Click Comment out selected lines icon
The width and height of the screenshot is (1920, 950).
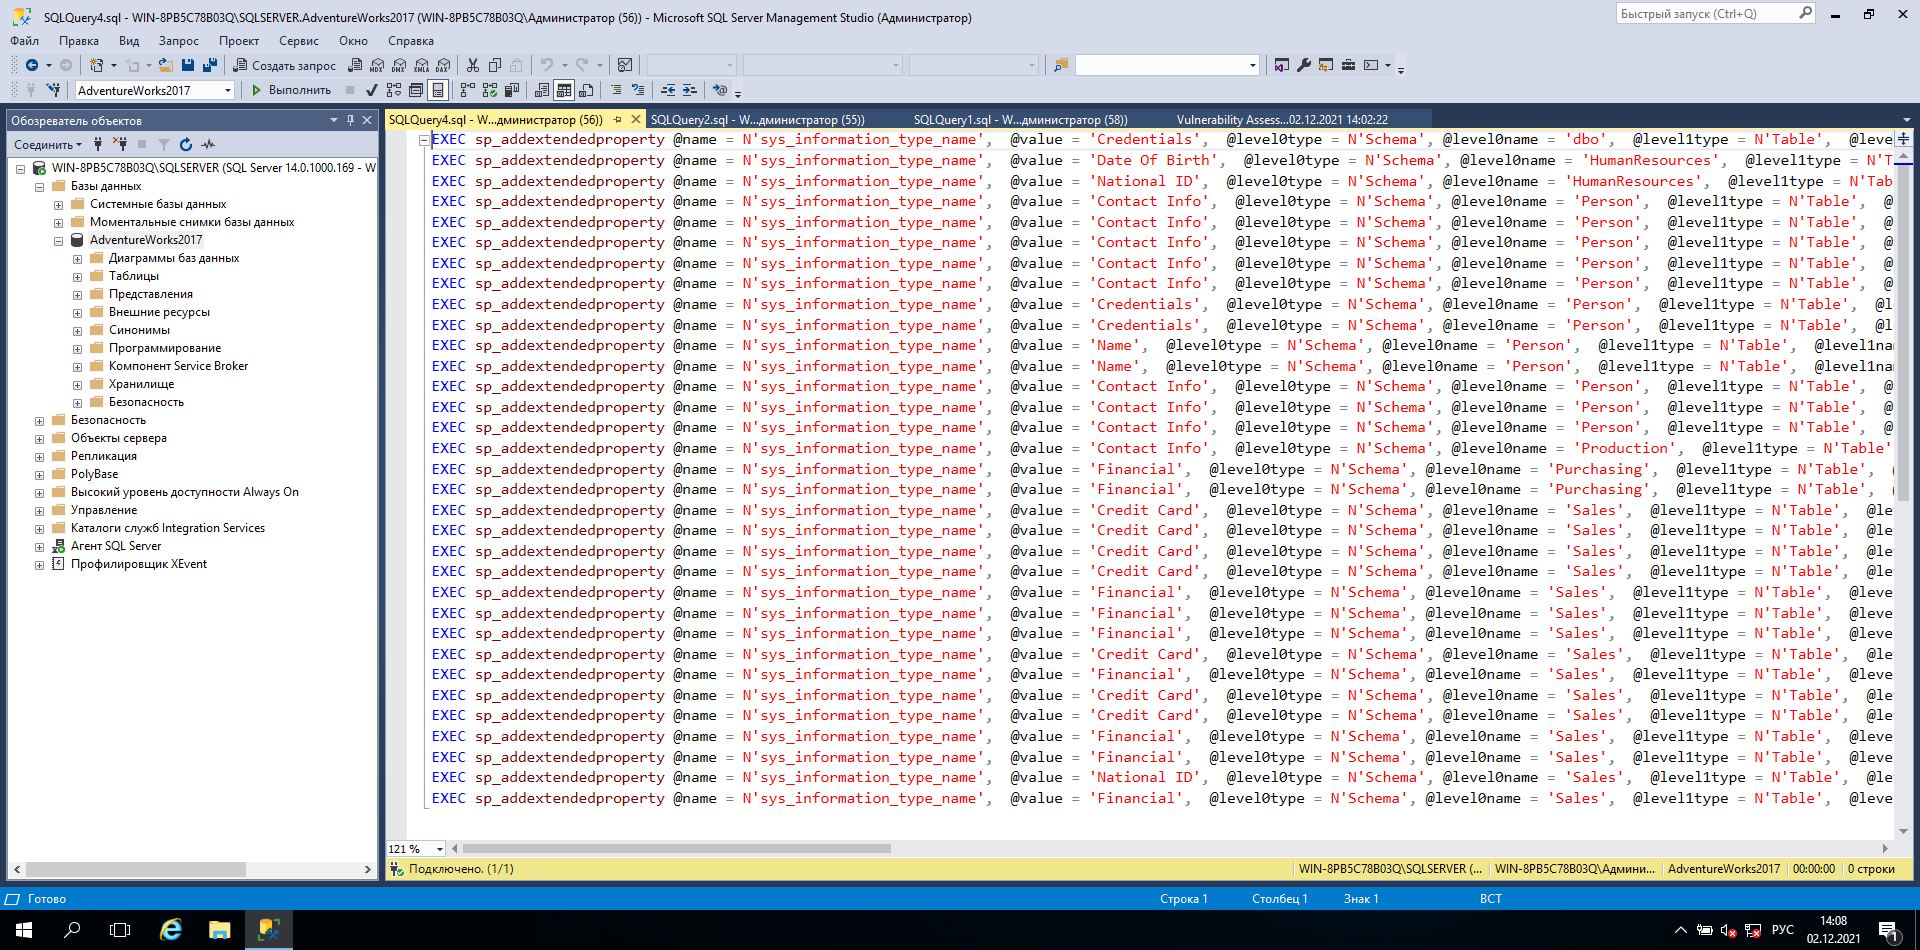pos(616,90)
